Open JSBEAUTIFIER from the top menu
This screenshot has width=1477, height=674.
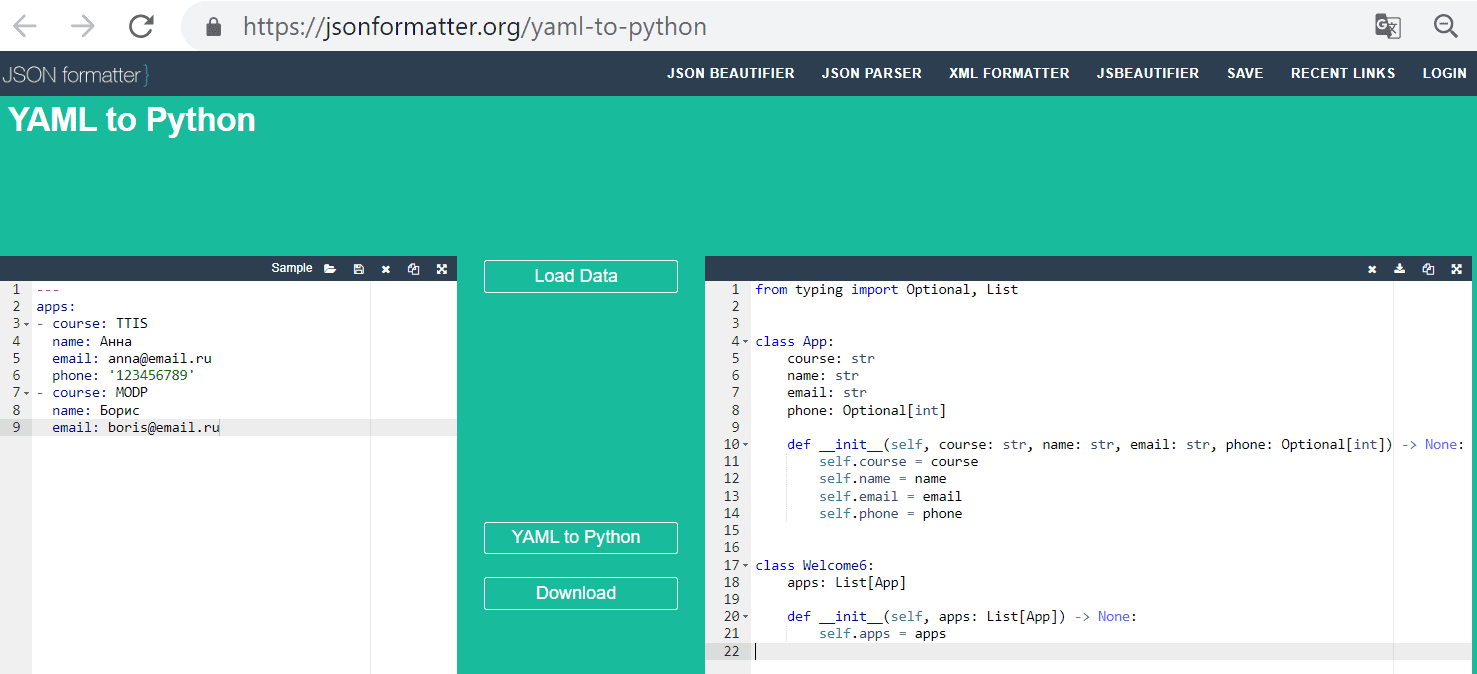tap(1148, 73)
